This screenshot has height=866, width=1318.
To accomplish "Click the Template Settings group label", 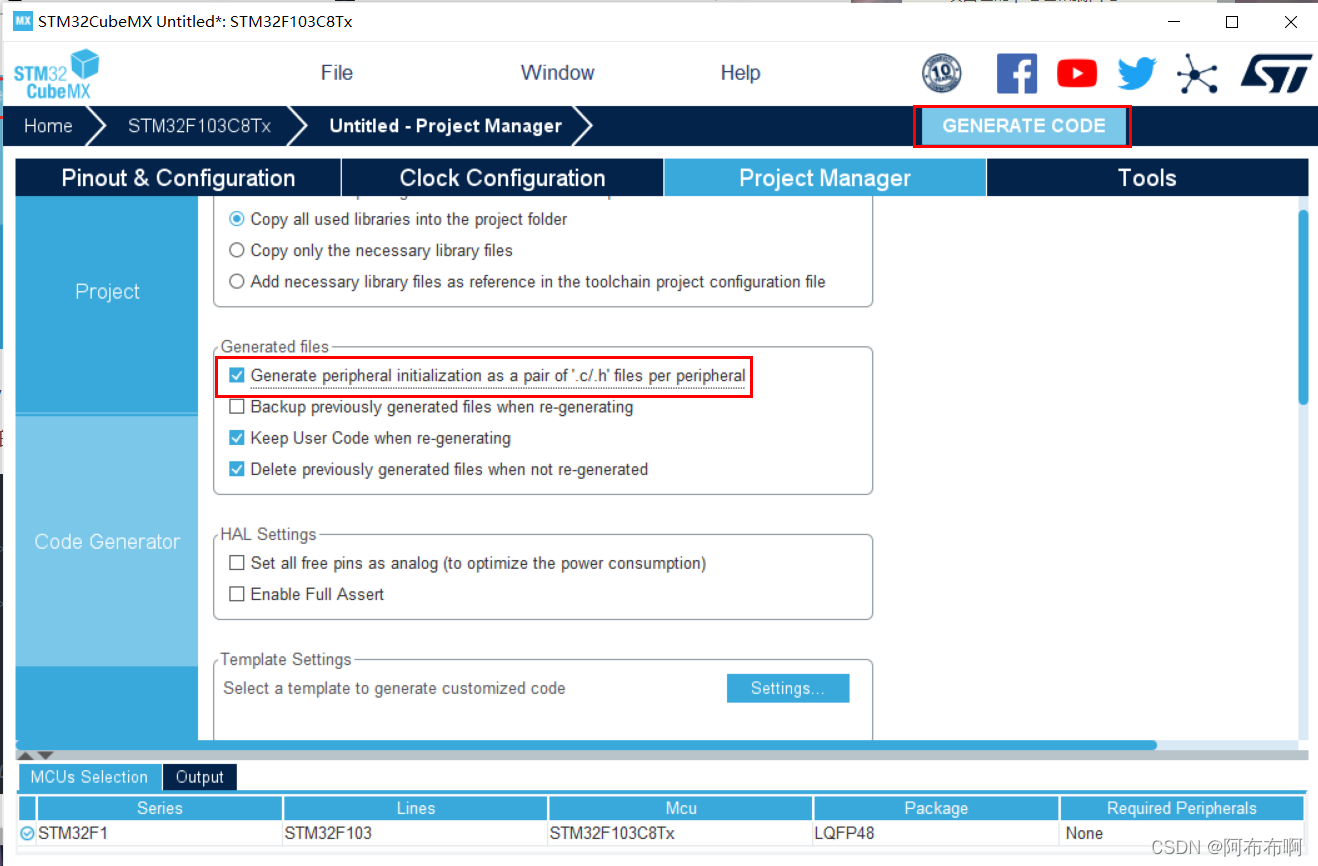I will [x=286, y=659].
